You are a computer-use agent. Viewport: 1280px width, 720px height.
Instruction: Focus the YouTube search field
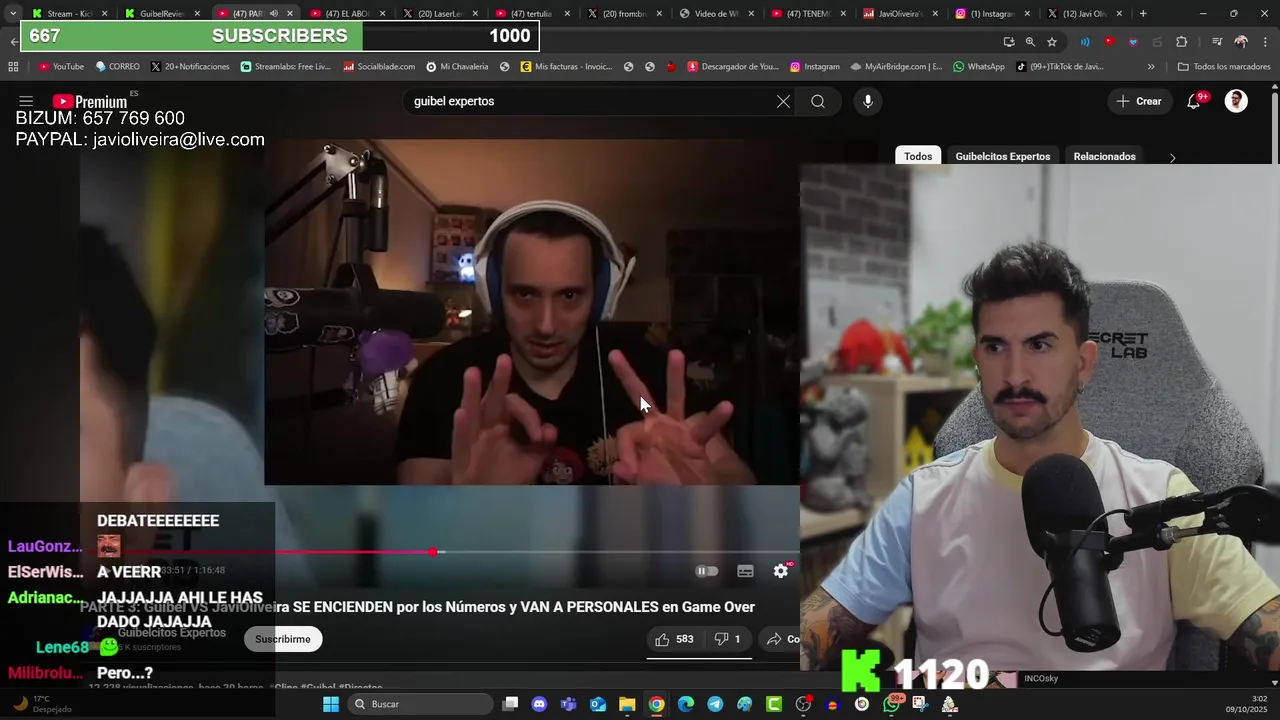590,101
